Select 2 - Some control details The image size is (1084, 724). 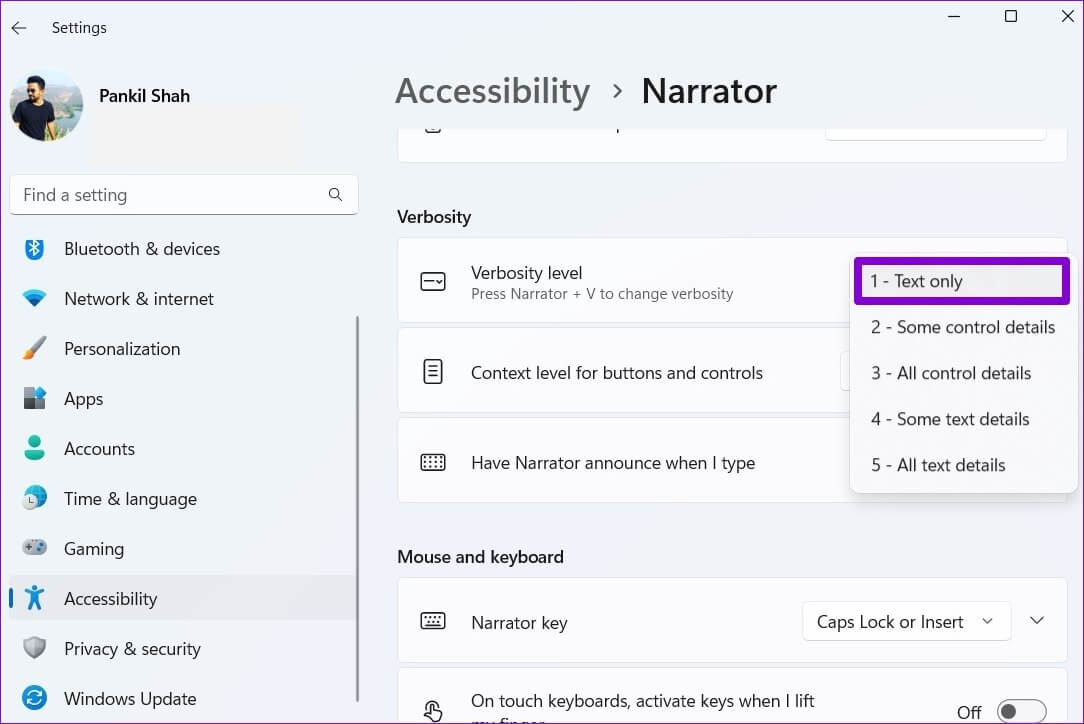pyautogui.click(x=962, y=327)
